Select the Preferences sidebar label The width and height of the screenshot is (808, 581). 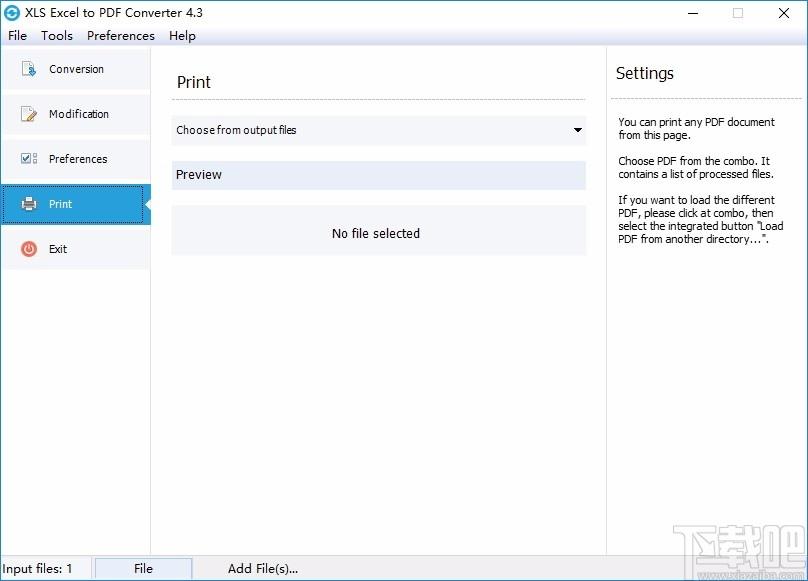(78, 159)
